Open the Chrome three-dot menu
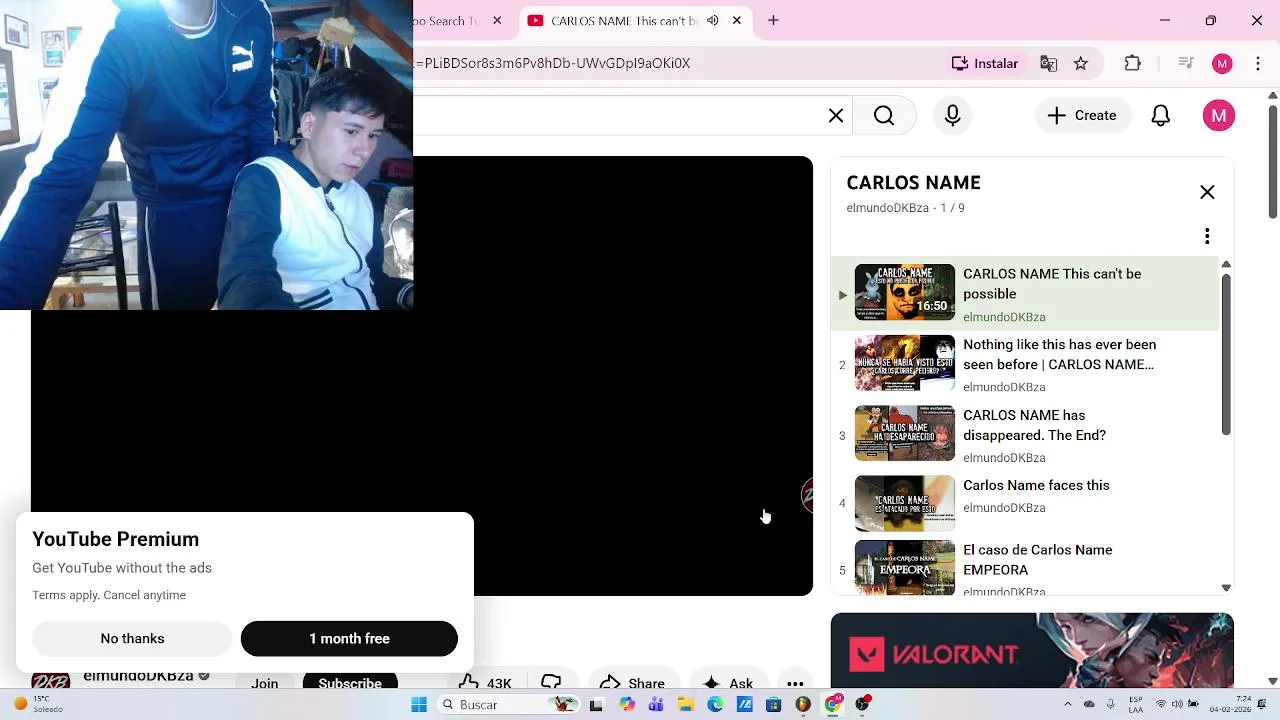 1258,63
